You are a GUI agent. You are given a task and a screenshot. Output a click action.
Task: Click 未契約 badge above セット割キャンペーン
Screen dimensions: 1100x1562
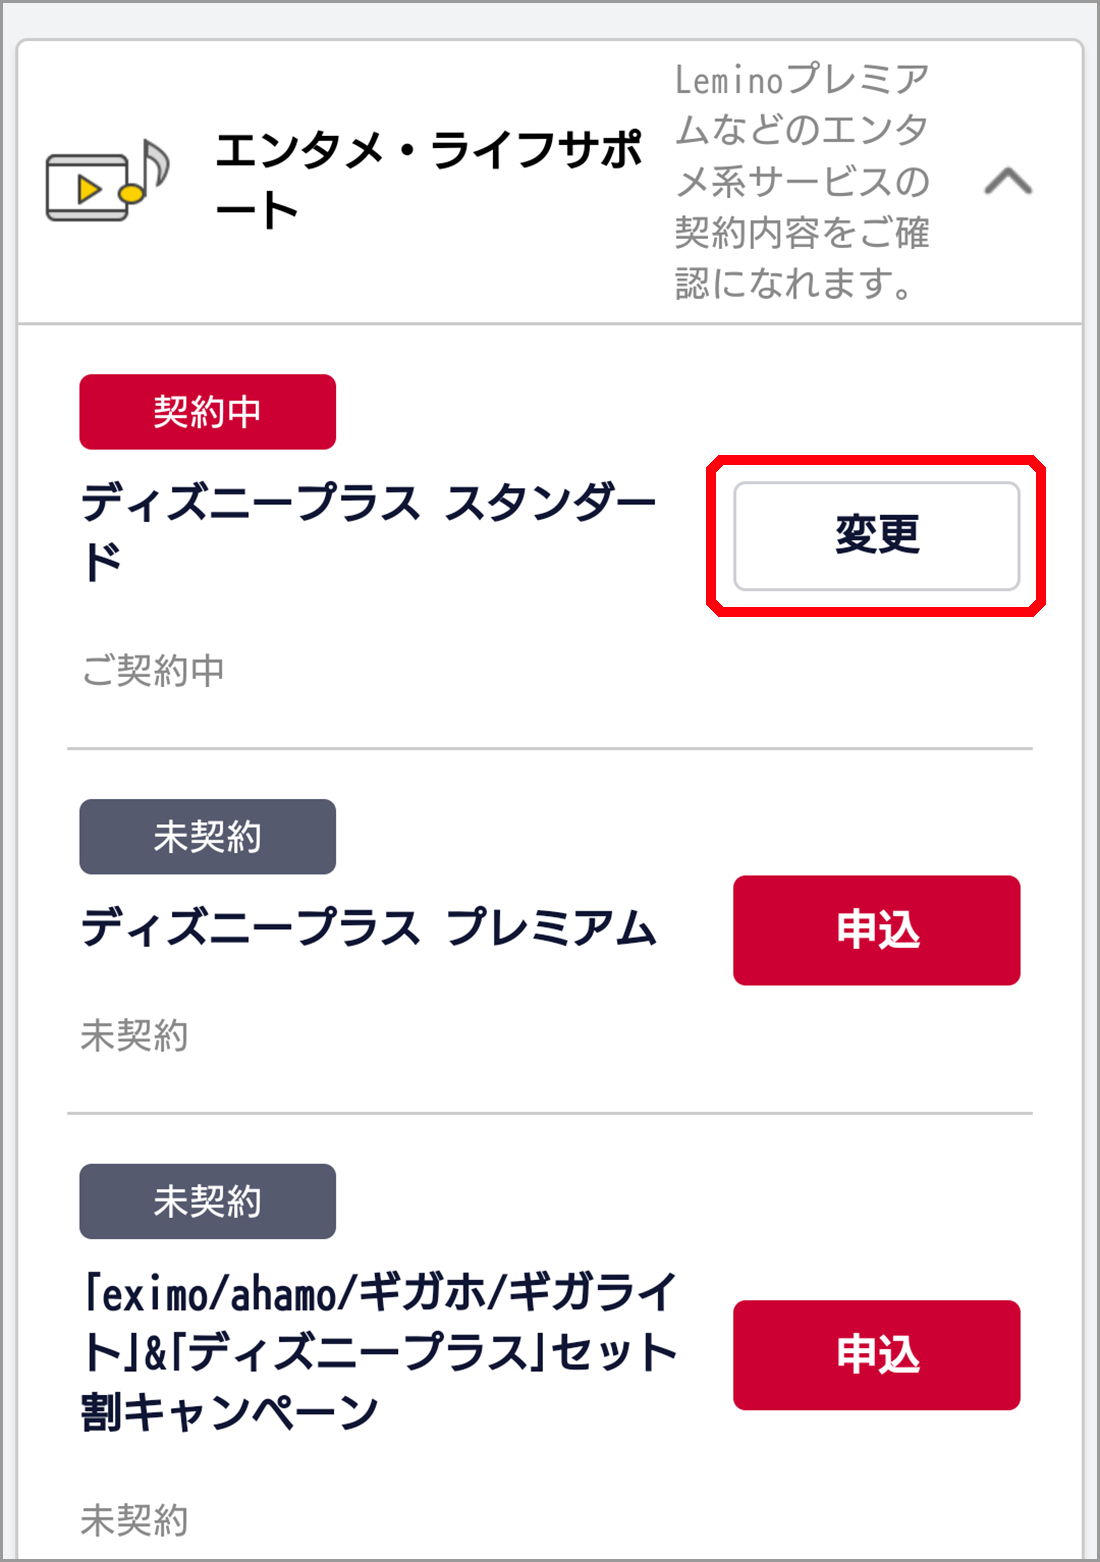coord(207,1201)
